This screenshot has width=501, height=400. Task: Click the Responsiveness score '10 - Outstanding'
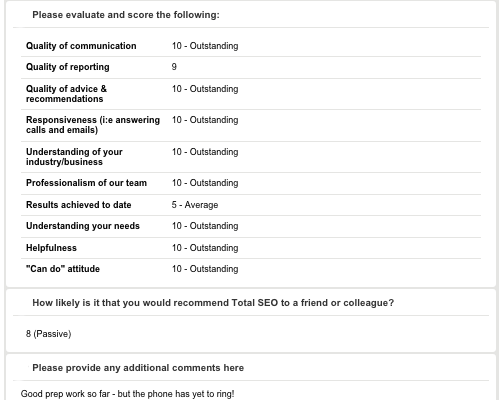pyautogui.click(x=205, y=120)
